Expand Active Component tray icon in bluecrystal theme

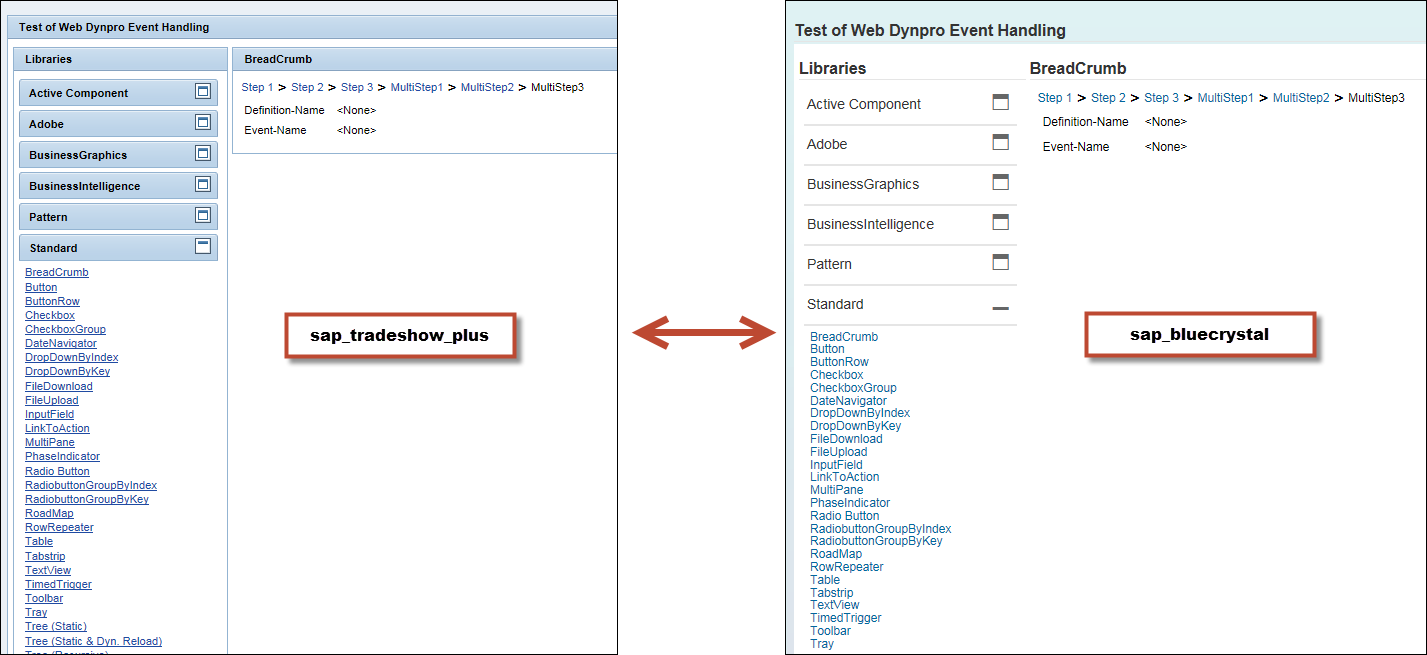coord(1000,102)
